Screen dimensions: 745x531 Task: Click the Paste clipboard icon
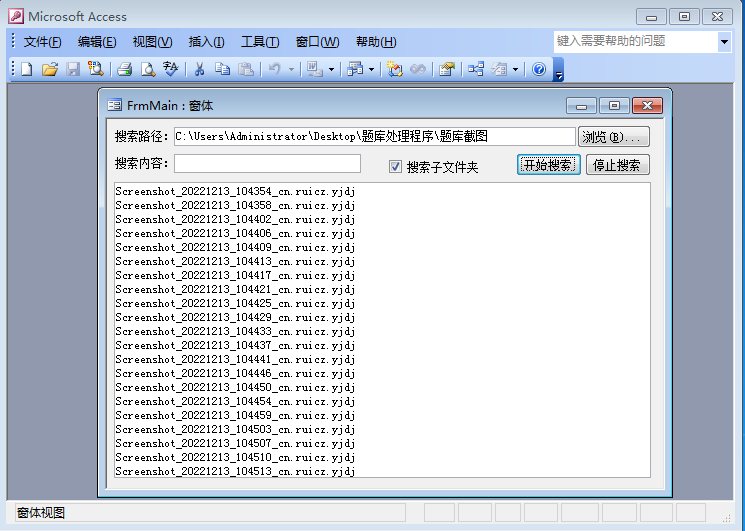246,69
